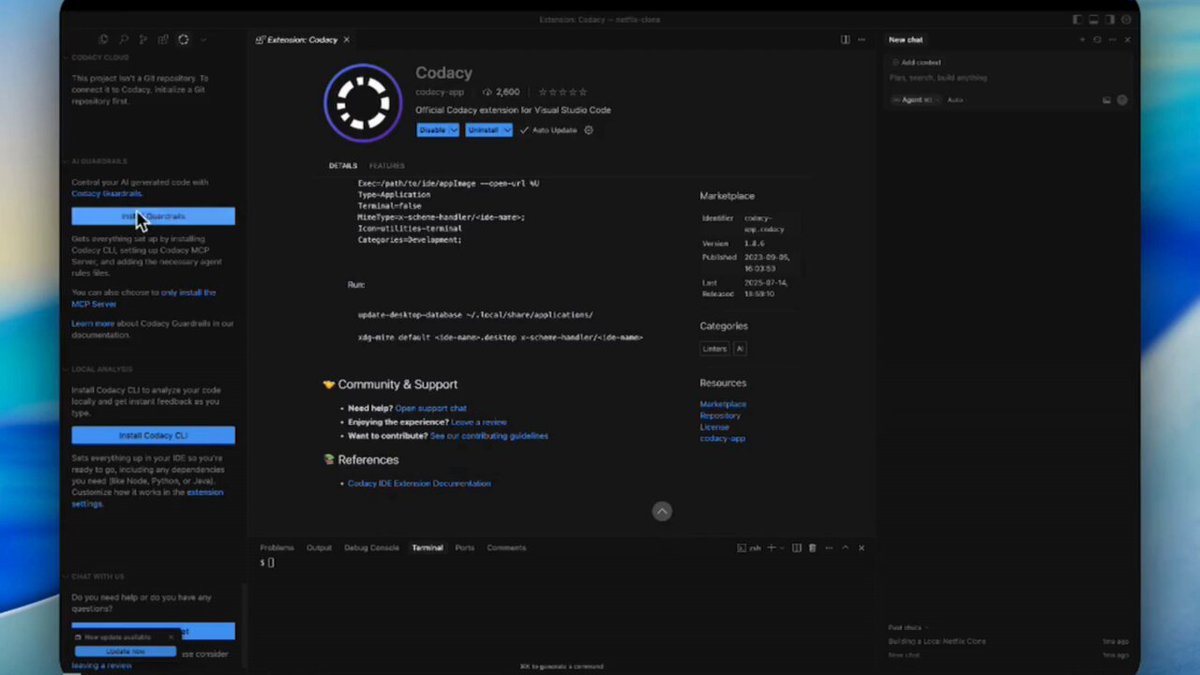Open the Leave a review link
Image resolution: width=1200 pixels, height=675 pixels.
click(479, 422)
